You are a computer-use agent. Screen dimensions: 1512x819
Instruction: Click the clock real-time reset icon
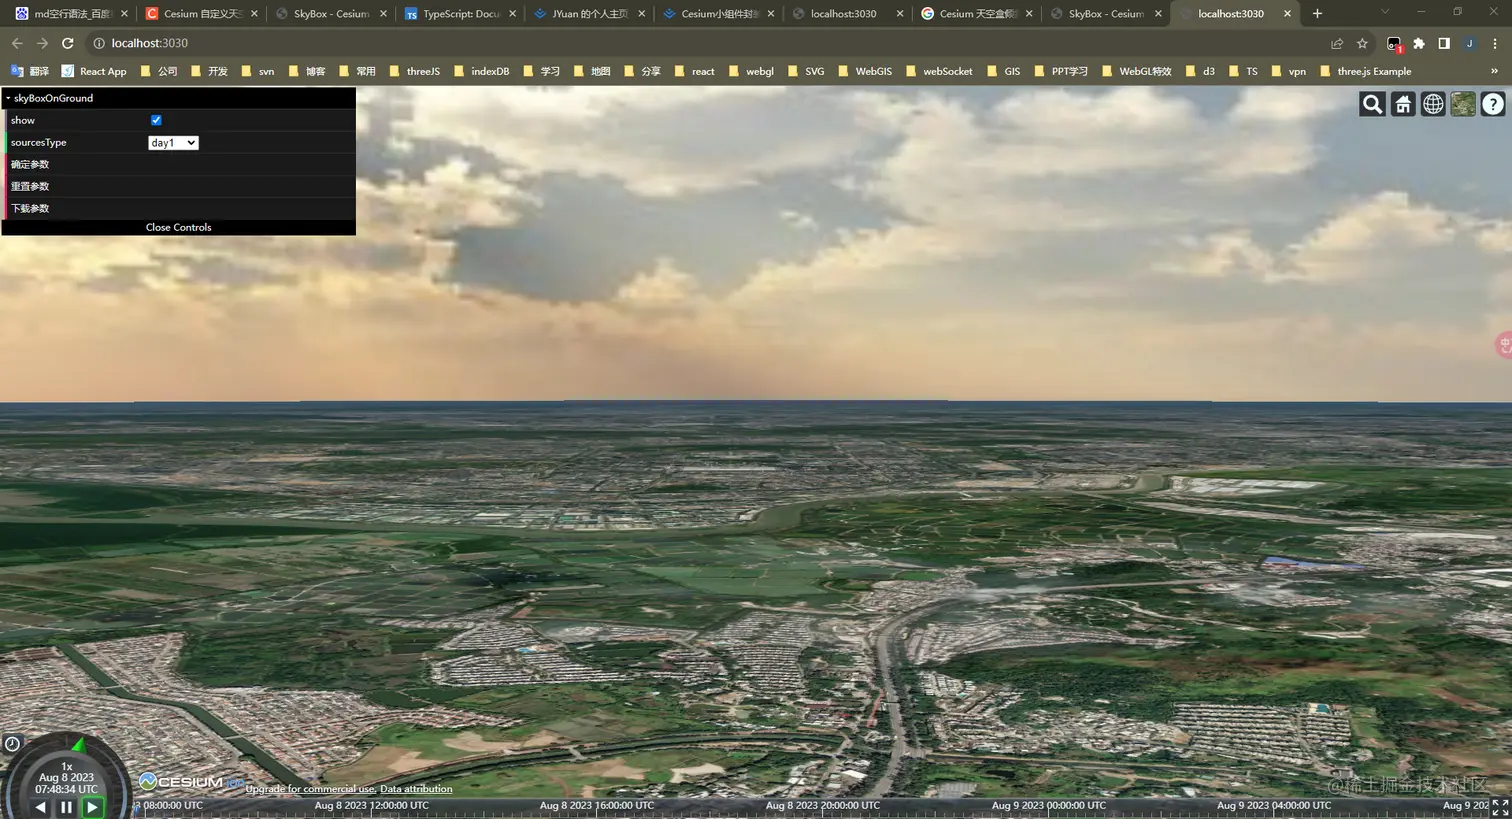(12, 744)
